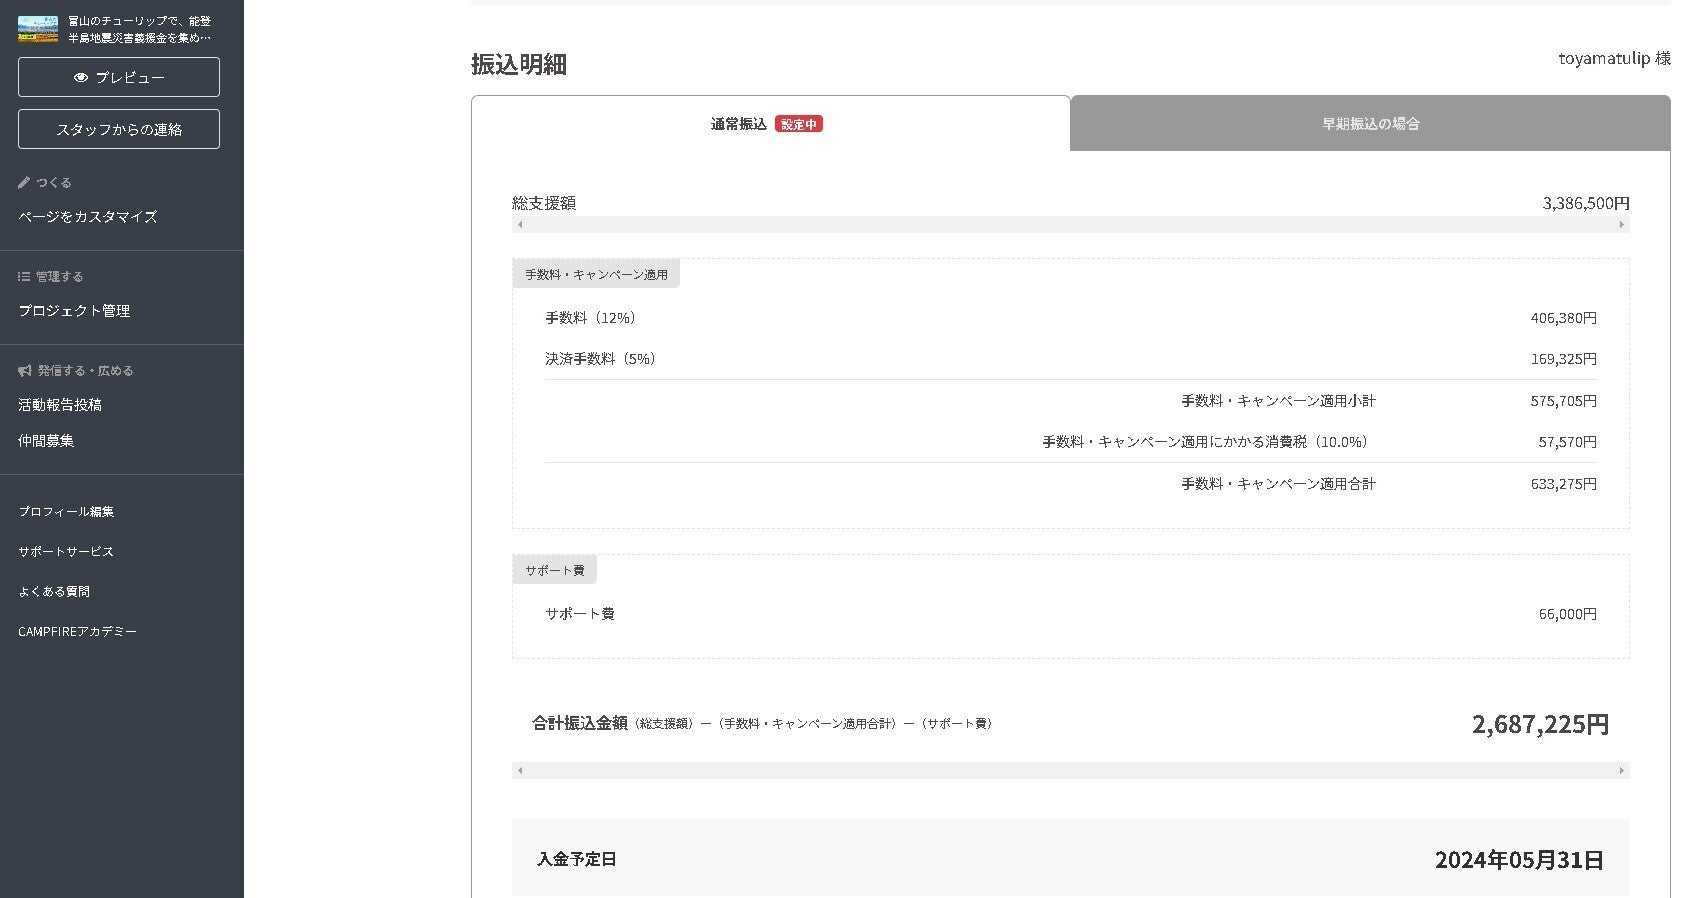The width and height of the screenshot is (1682, 898).
Task: Click lower scrollbar left arrow under 合計振込金額
Action: pyautogui.click(x=520, y=771)
